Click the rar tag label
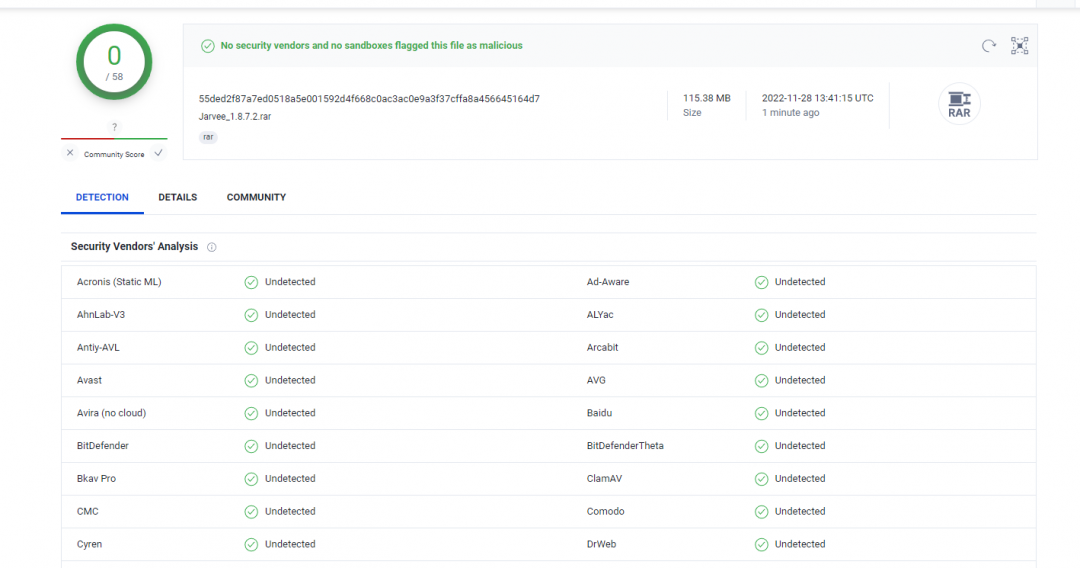The image size is (1080, 568). pyautogui.click(x=208, y=137)
